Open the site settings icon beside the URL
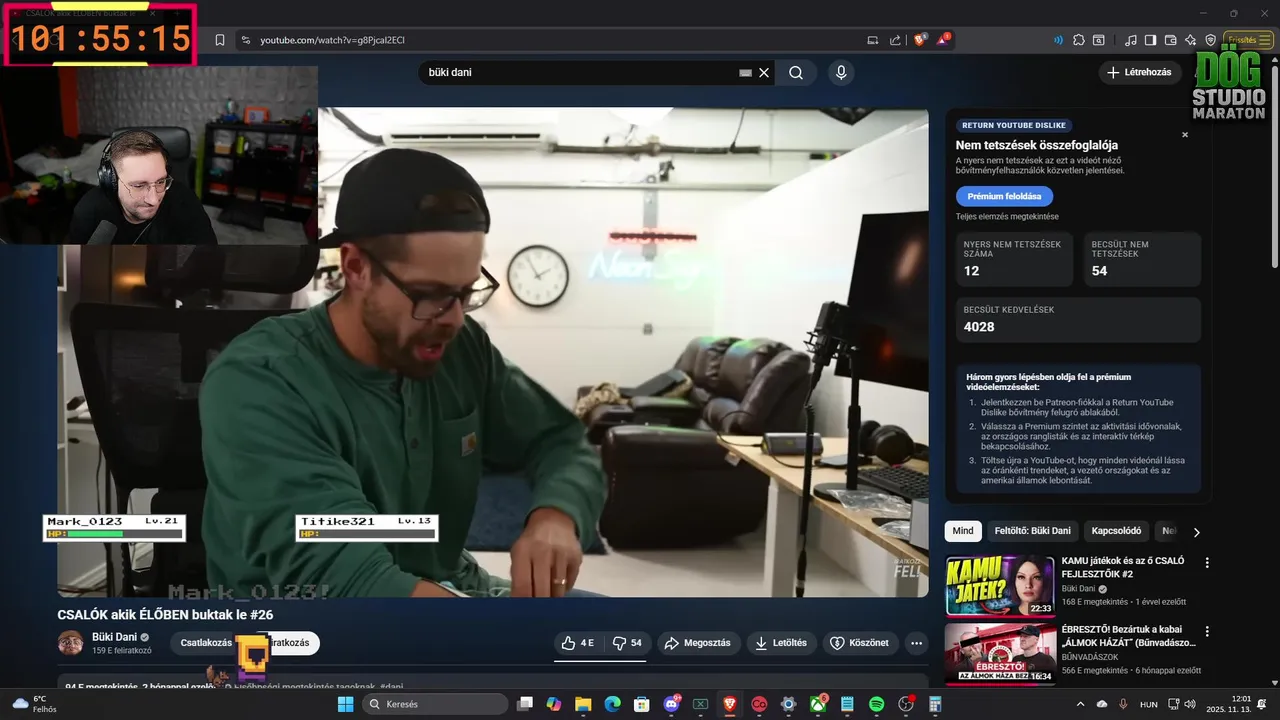 pos(245,40)
